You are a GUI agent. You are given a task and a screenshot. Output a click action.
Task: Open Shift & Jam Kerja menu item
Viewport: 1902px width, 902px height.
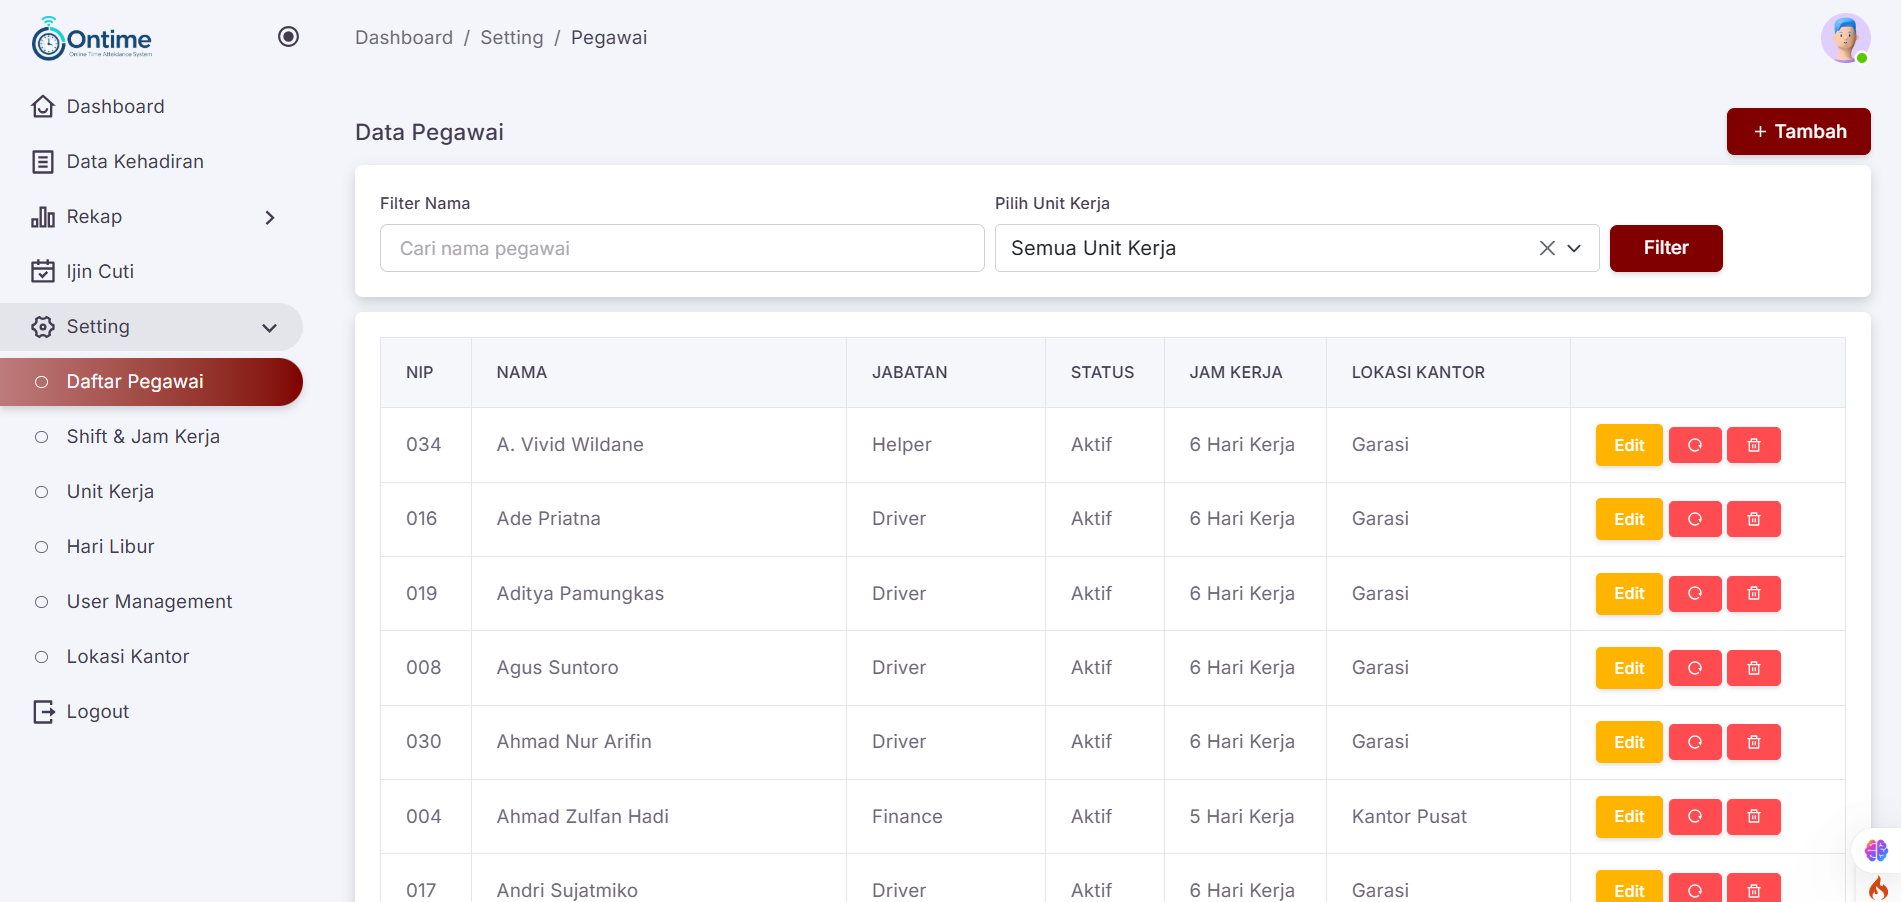pos(143,437)
